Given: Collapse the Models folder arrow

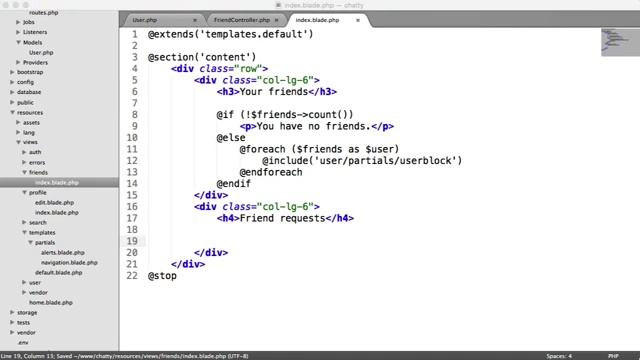Looking at the screenshot, I should click(x=18, y=42).
